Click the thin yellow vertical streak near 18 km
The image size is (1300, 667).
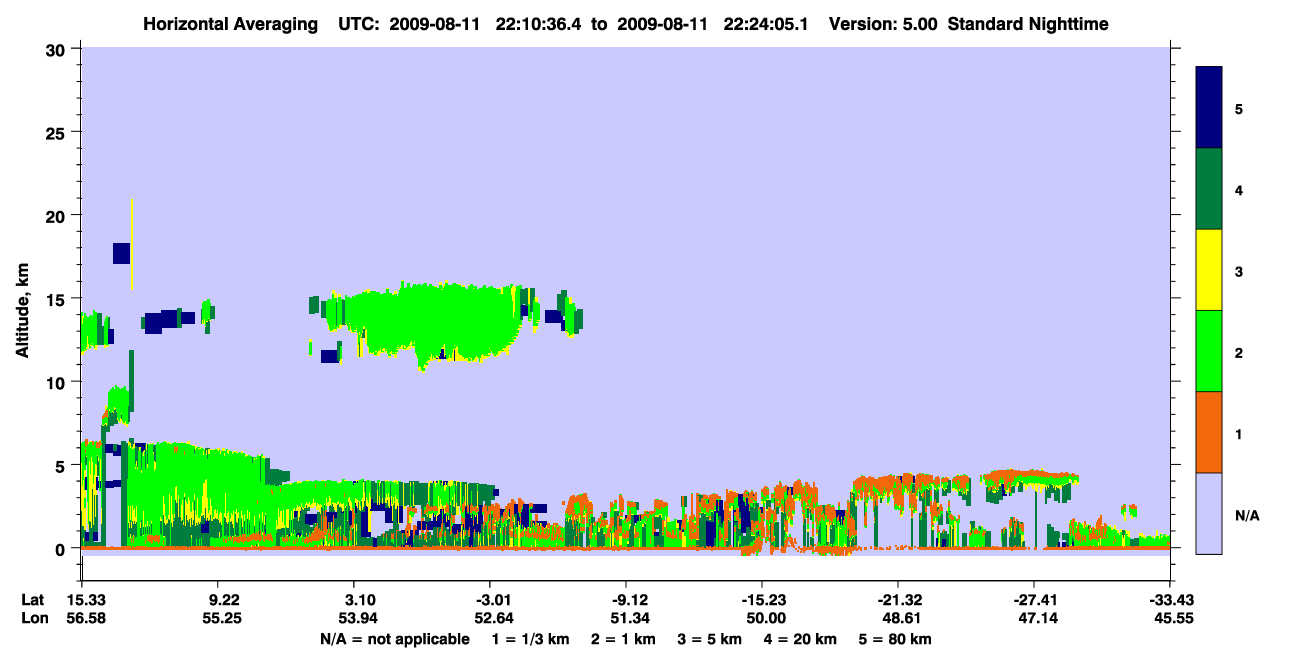coord(132,245)
